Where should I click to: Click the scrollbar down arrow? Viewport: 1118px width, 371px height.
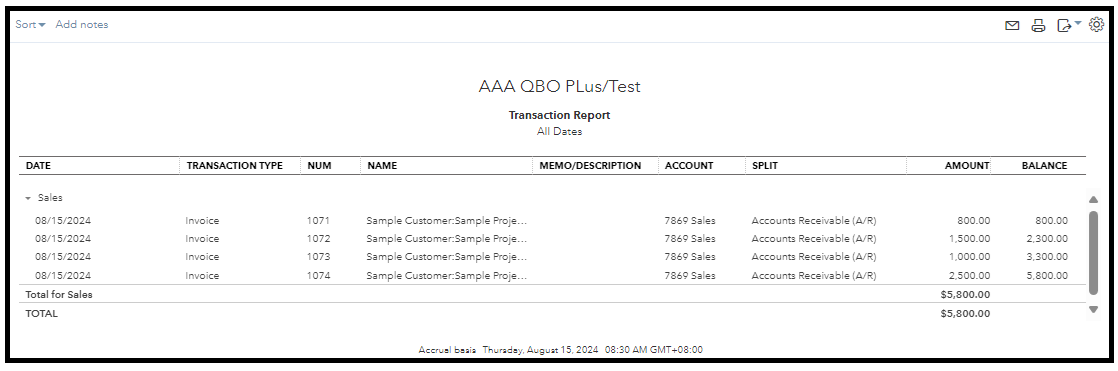[x=1093, y=310]
